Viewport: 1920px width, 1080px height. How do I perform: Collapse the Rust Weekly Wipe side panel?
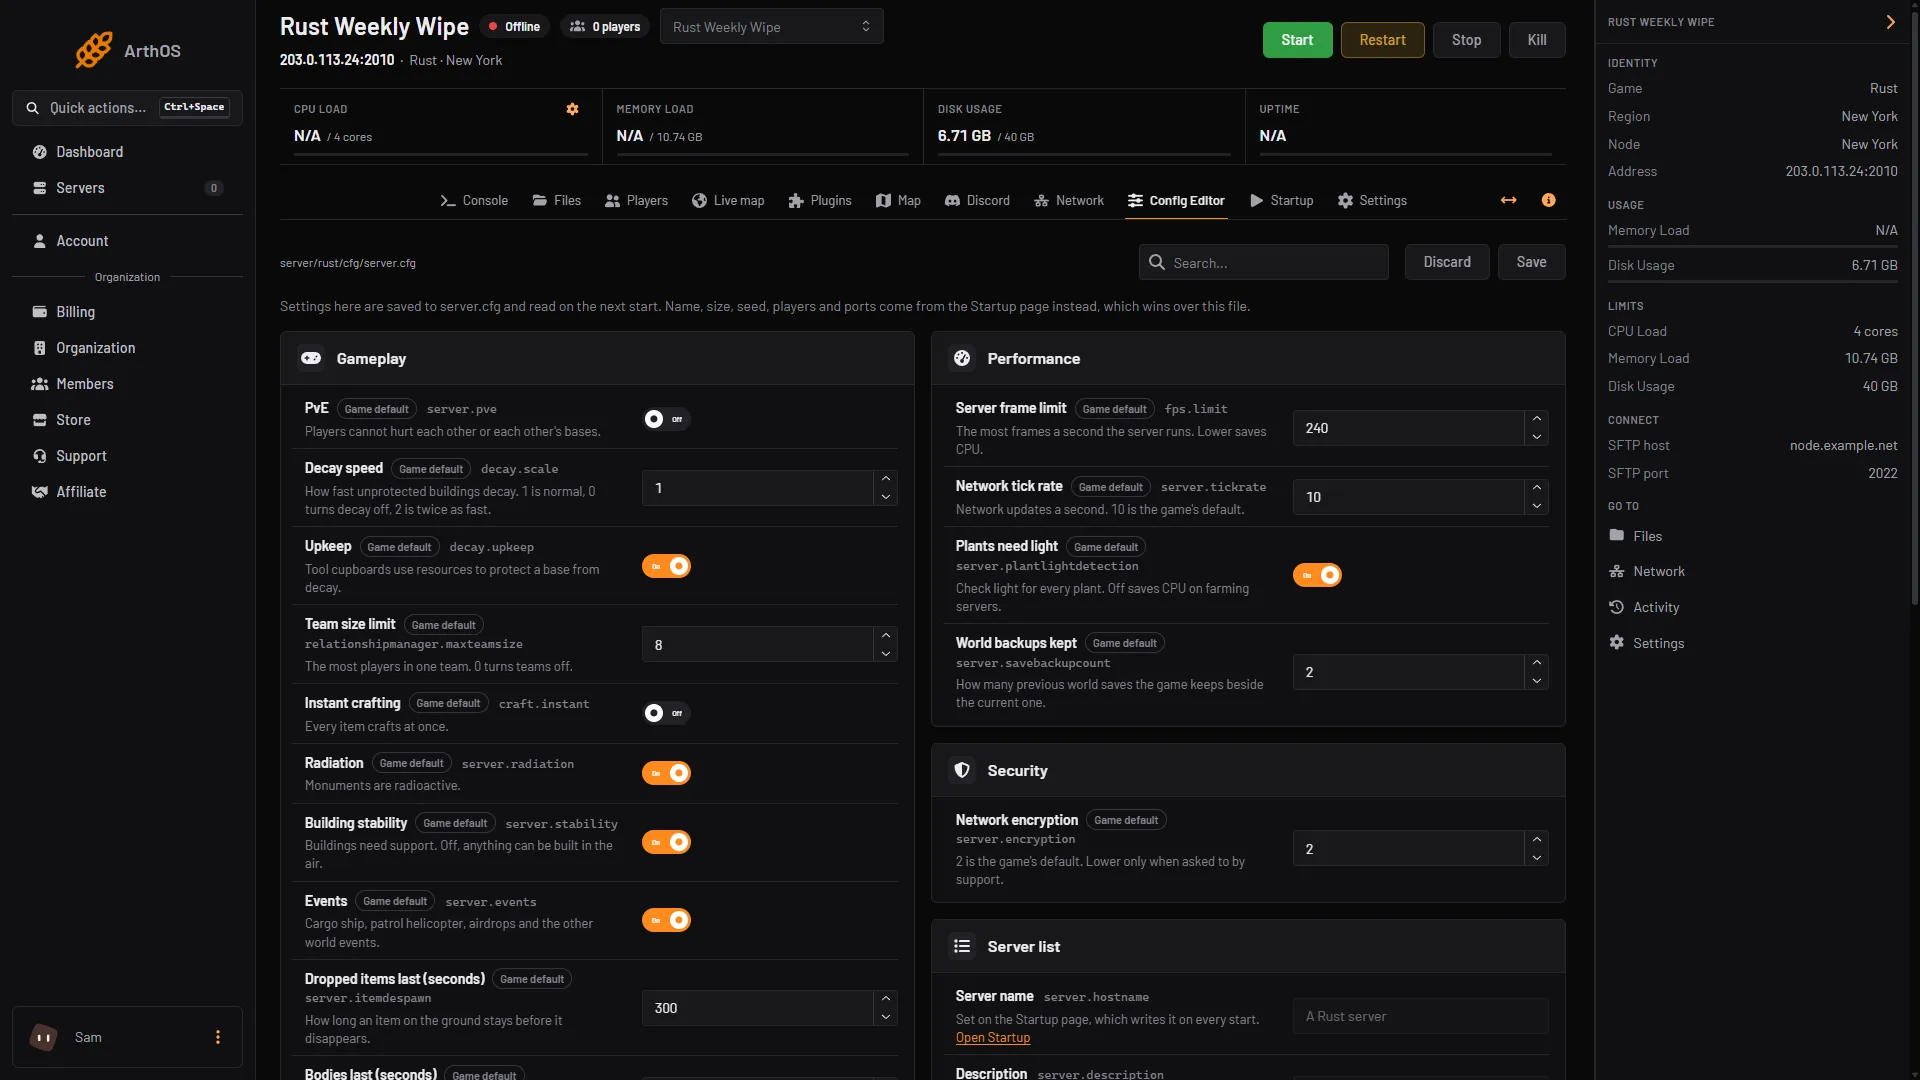point(1890,22)
